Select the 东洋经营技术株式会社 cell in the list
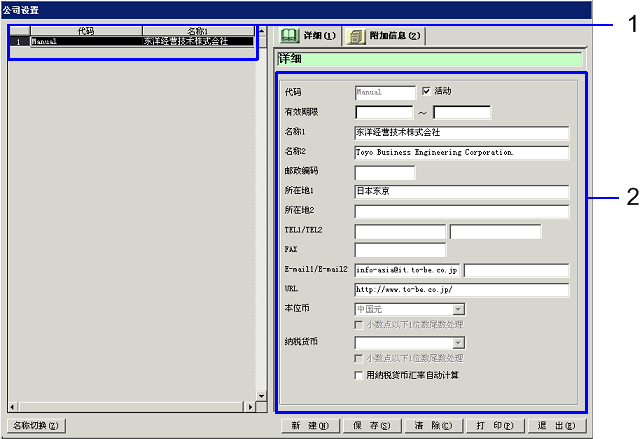Image resolution: width=640 pixels, height=439 pixels. click(198, 41)
